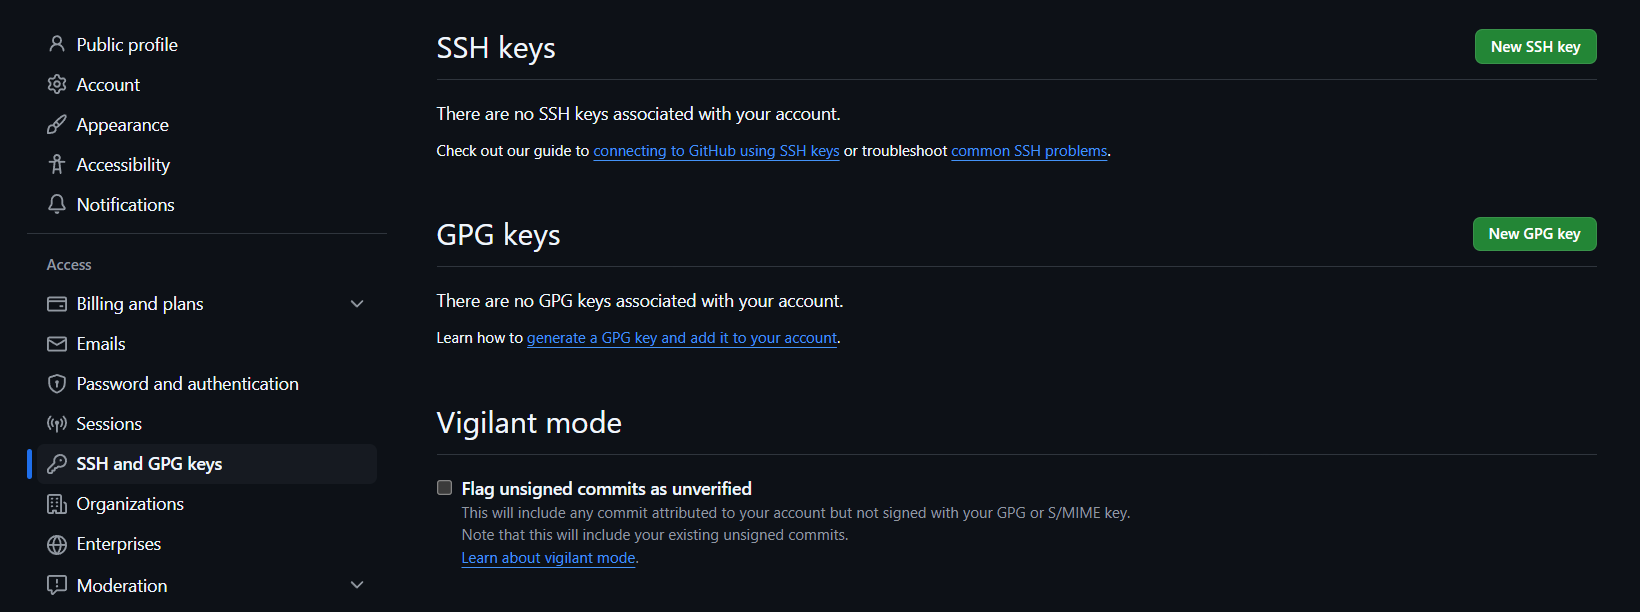This screenshot has height=612, width=1640.
Task: Click the New SSH key button
Action: pyautogui.click(x=1535, y=47)
